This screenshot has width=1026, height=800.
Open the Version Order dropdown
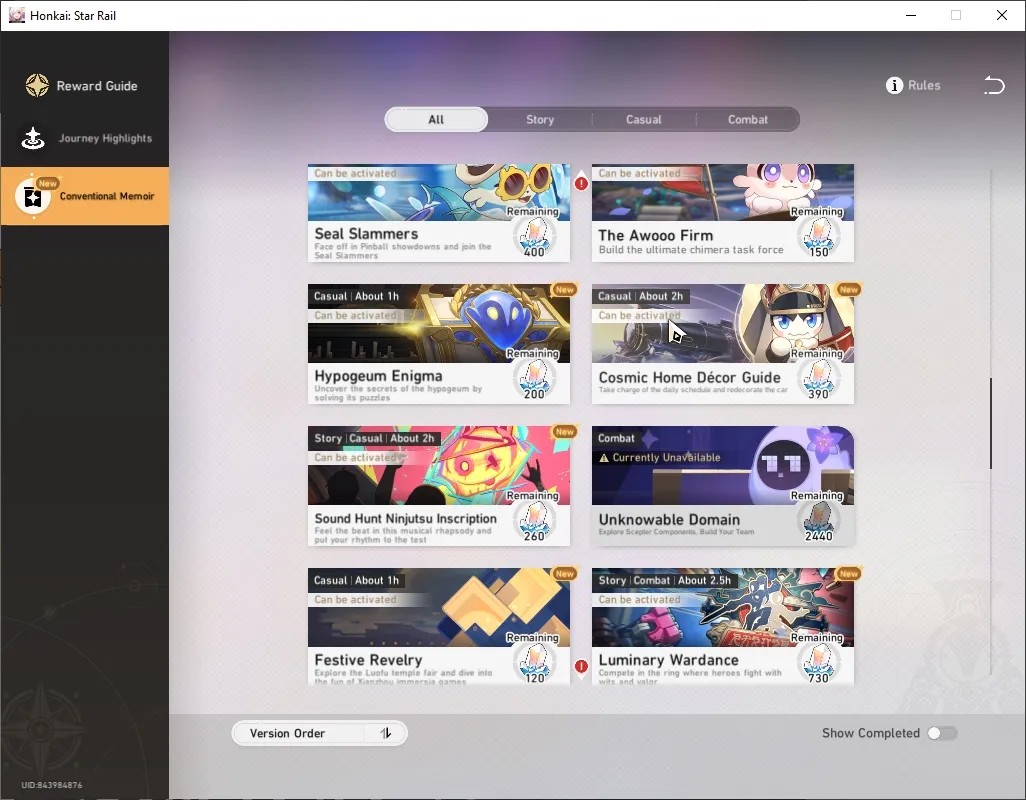point(319,733)
